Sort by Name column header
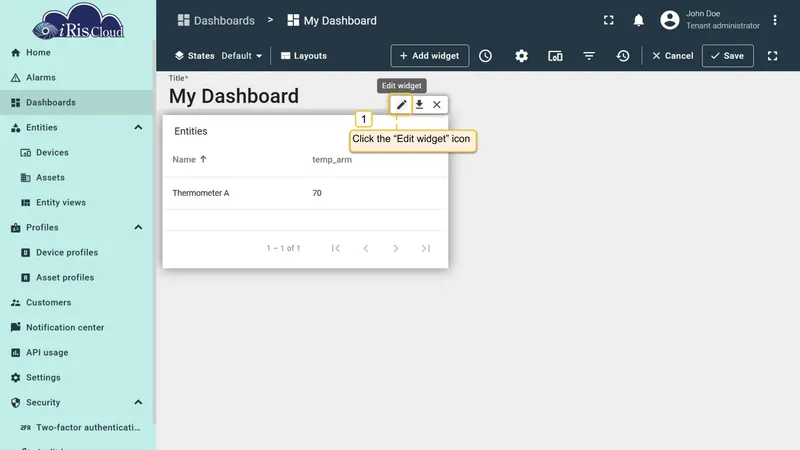 [x=189, y=160]
